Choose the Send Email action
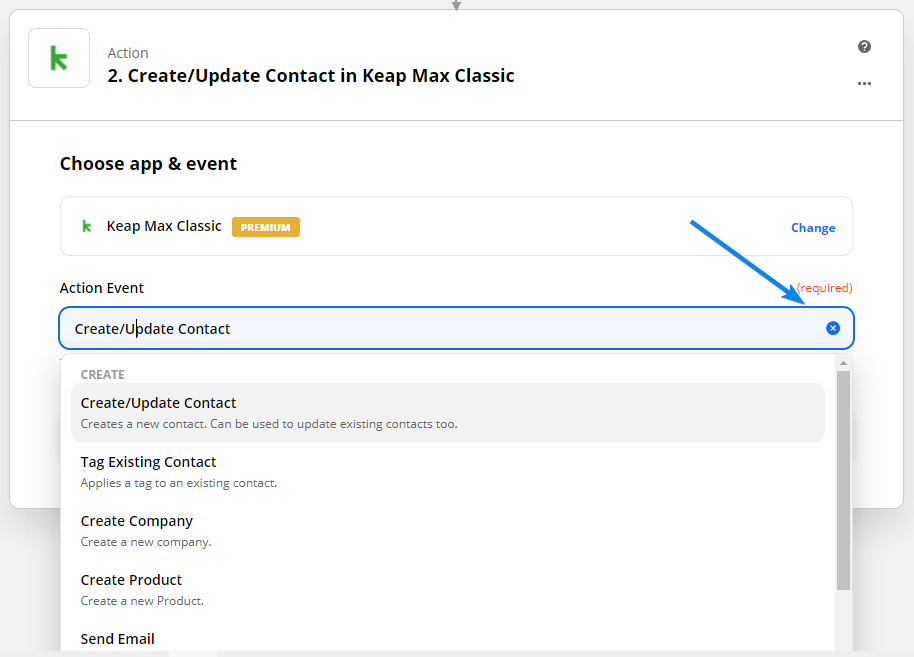Screen dimensions: 914x657 point(118,639)
